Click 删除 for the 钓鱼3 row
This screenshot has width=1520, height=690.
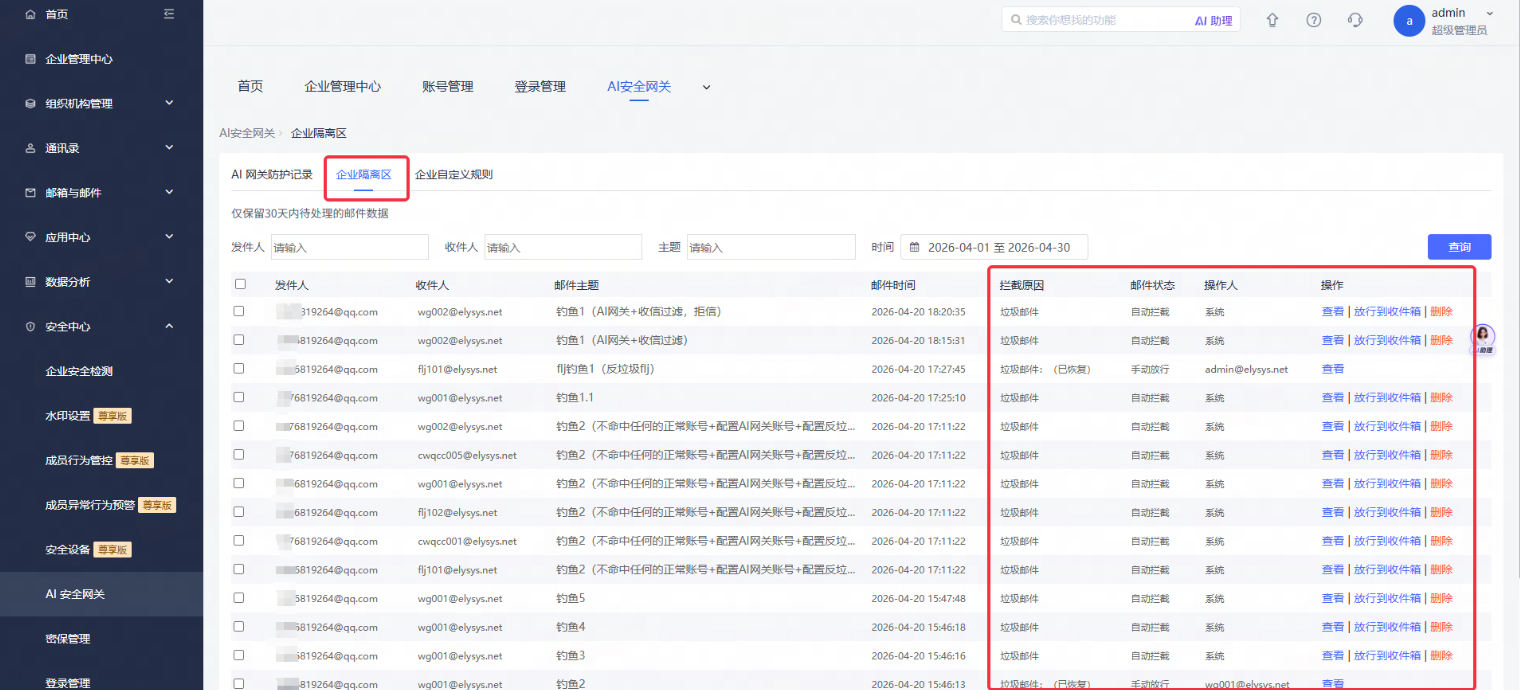(1441, 655)
